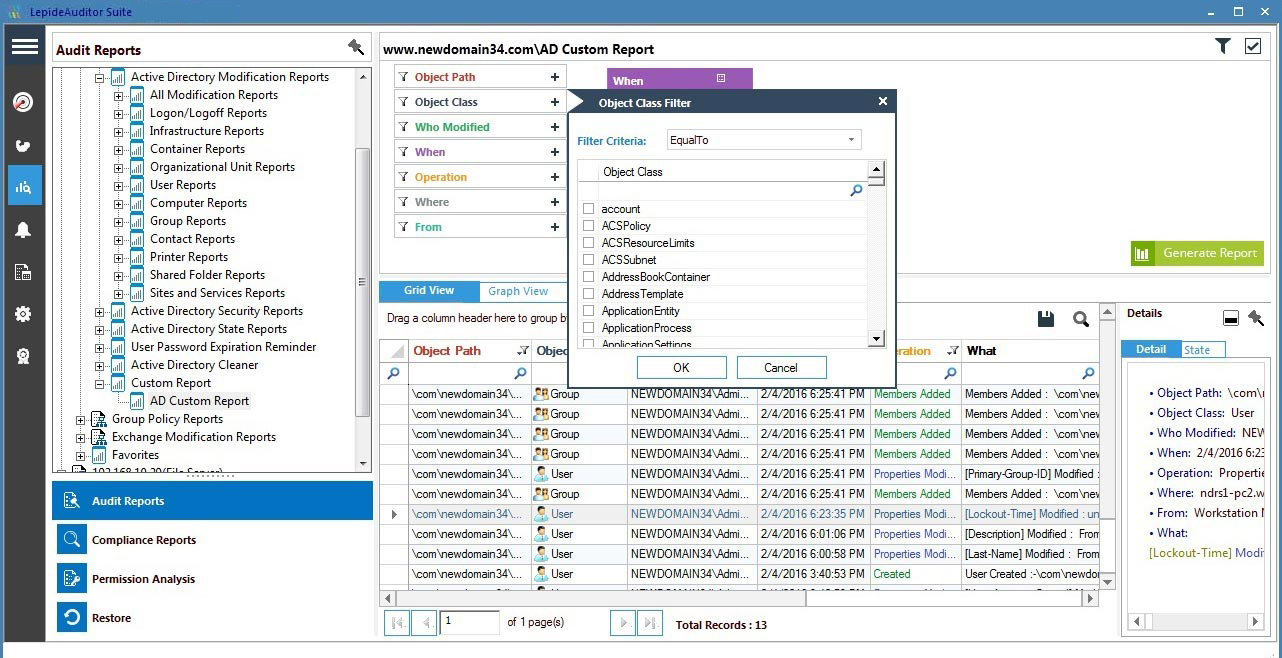Open the Filter Criteria EqualTo dropdown

(849, 139)
